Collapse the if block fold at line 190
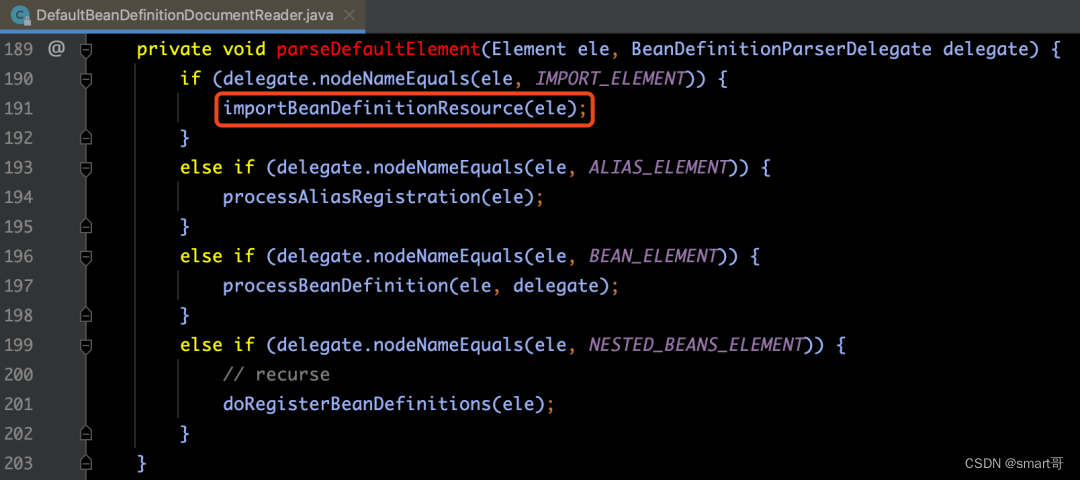 pos(86,80)
